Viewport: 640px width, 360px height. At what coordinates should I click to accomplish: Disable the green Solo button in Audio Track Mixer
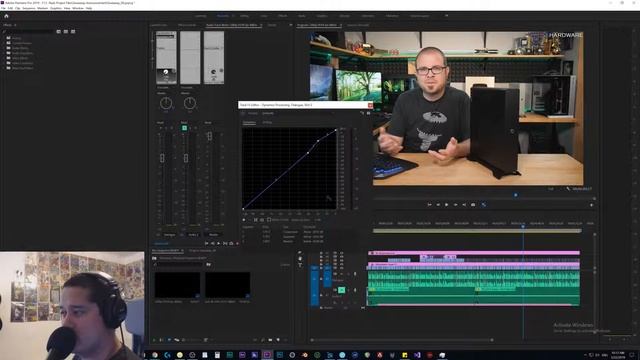184,128
